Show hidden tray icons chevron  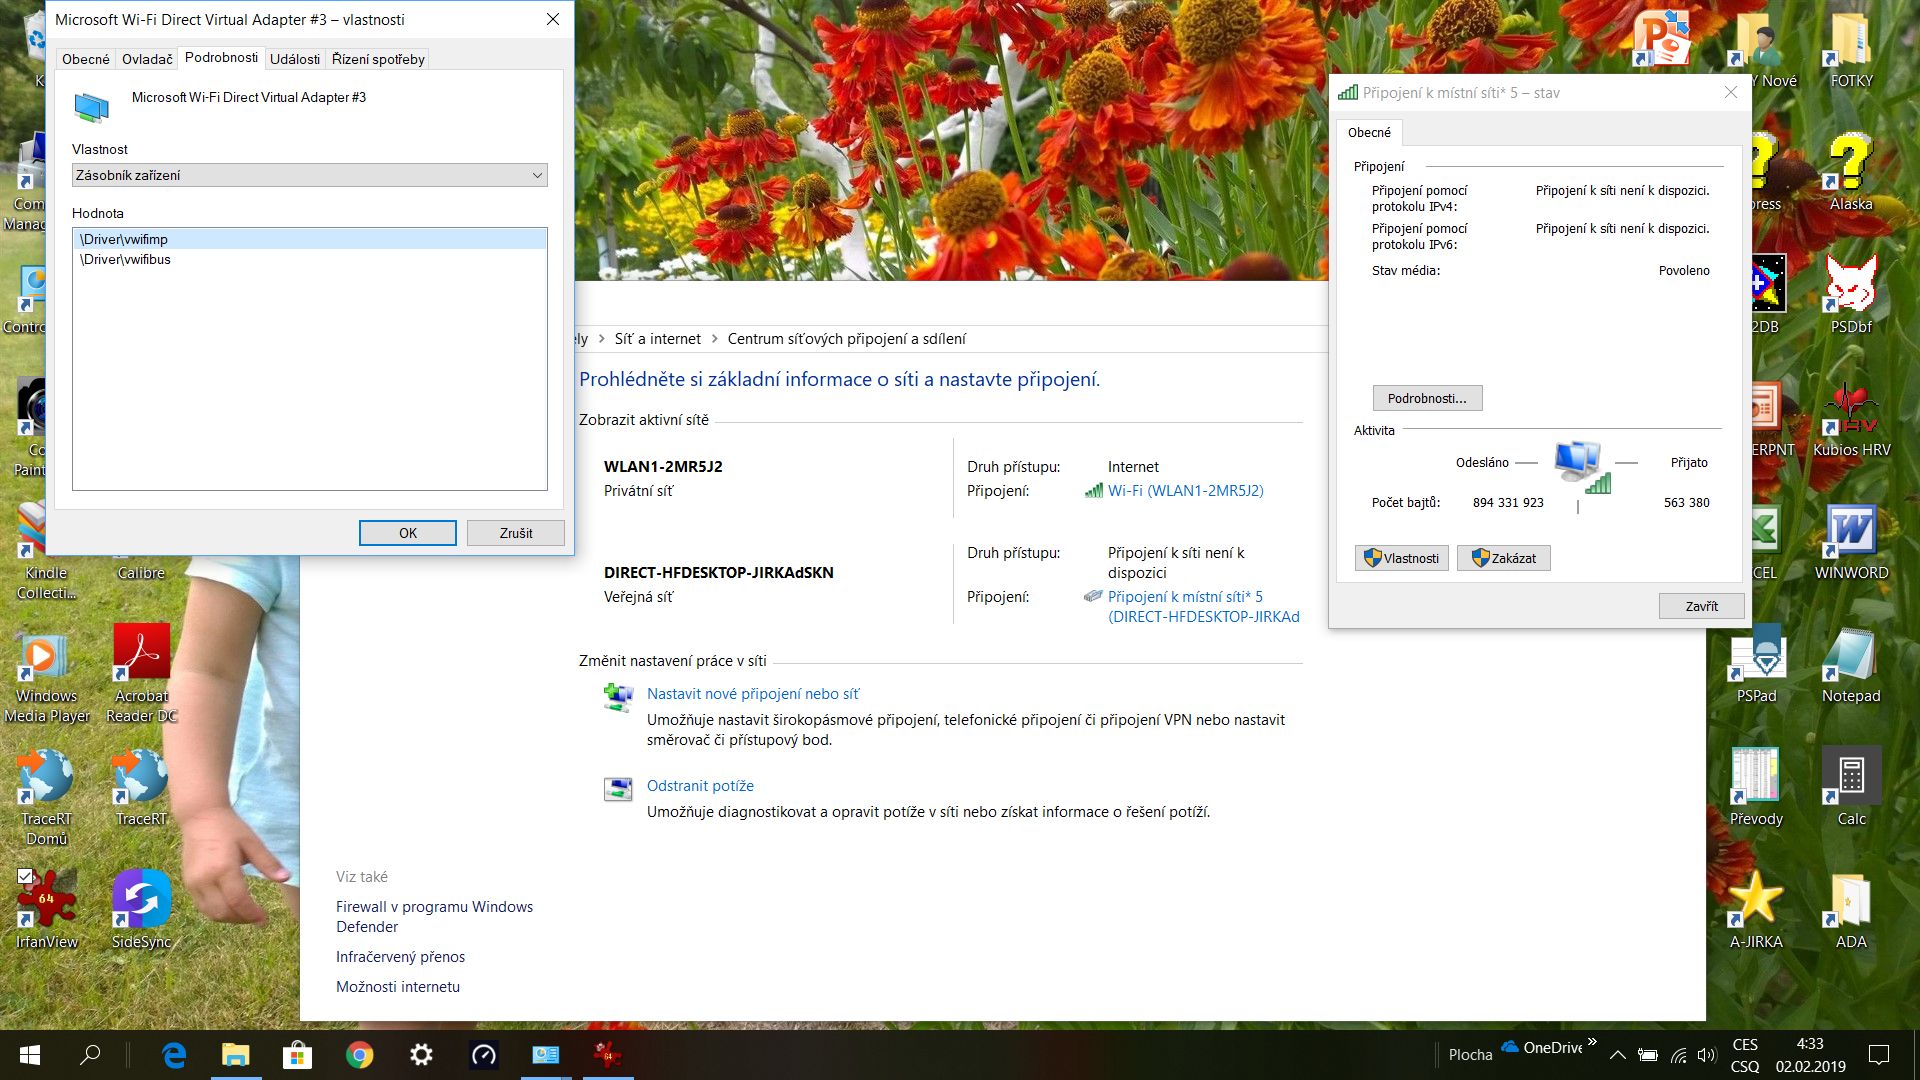(1617, 1055)
